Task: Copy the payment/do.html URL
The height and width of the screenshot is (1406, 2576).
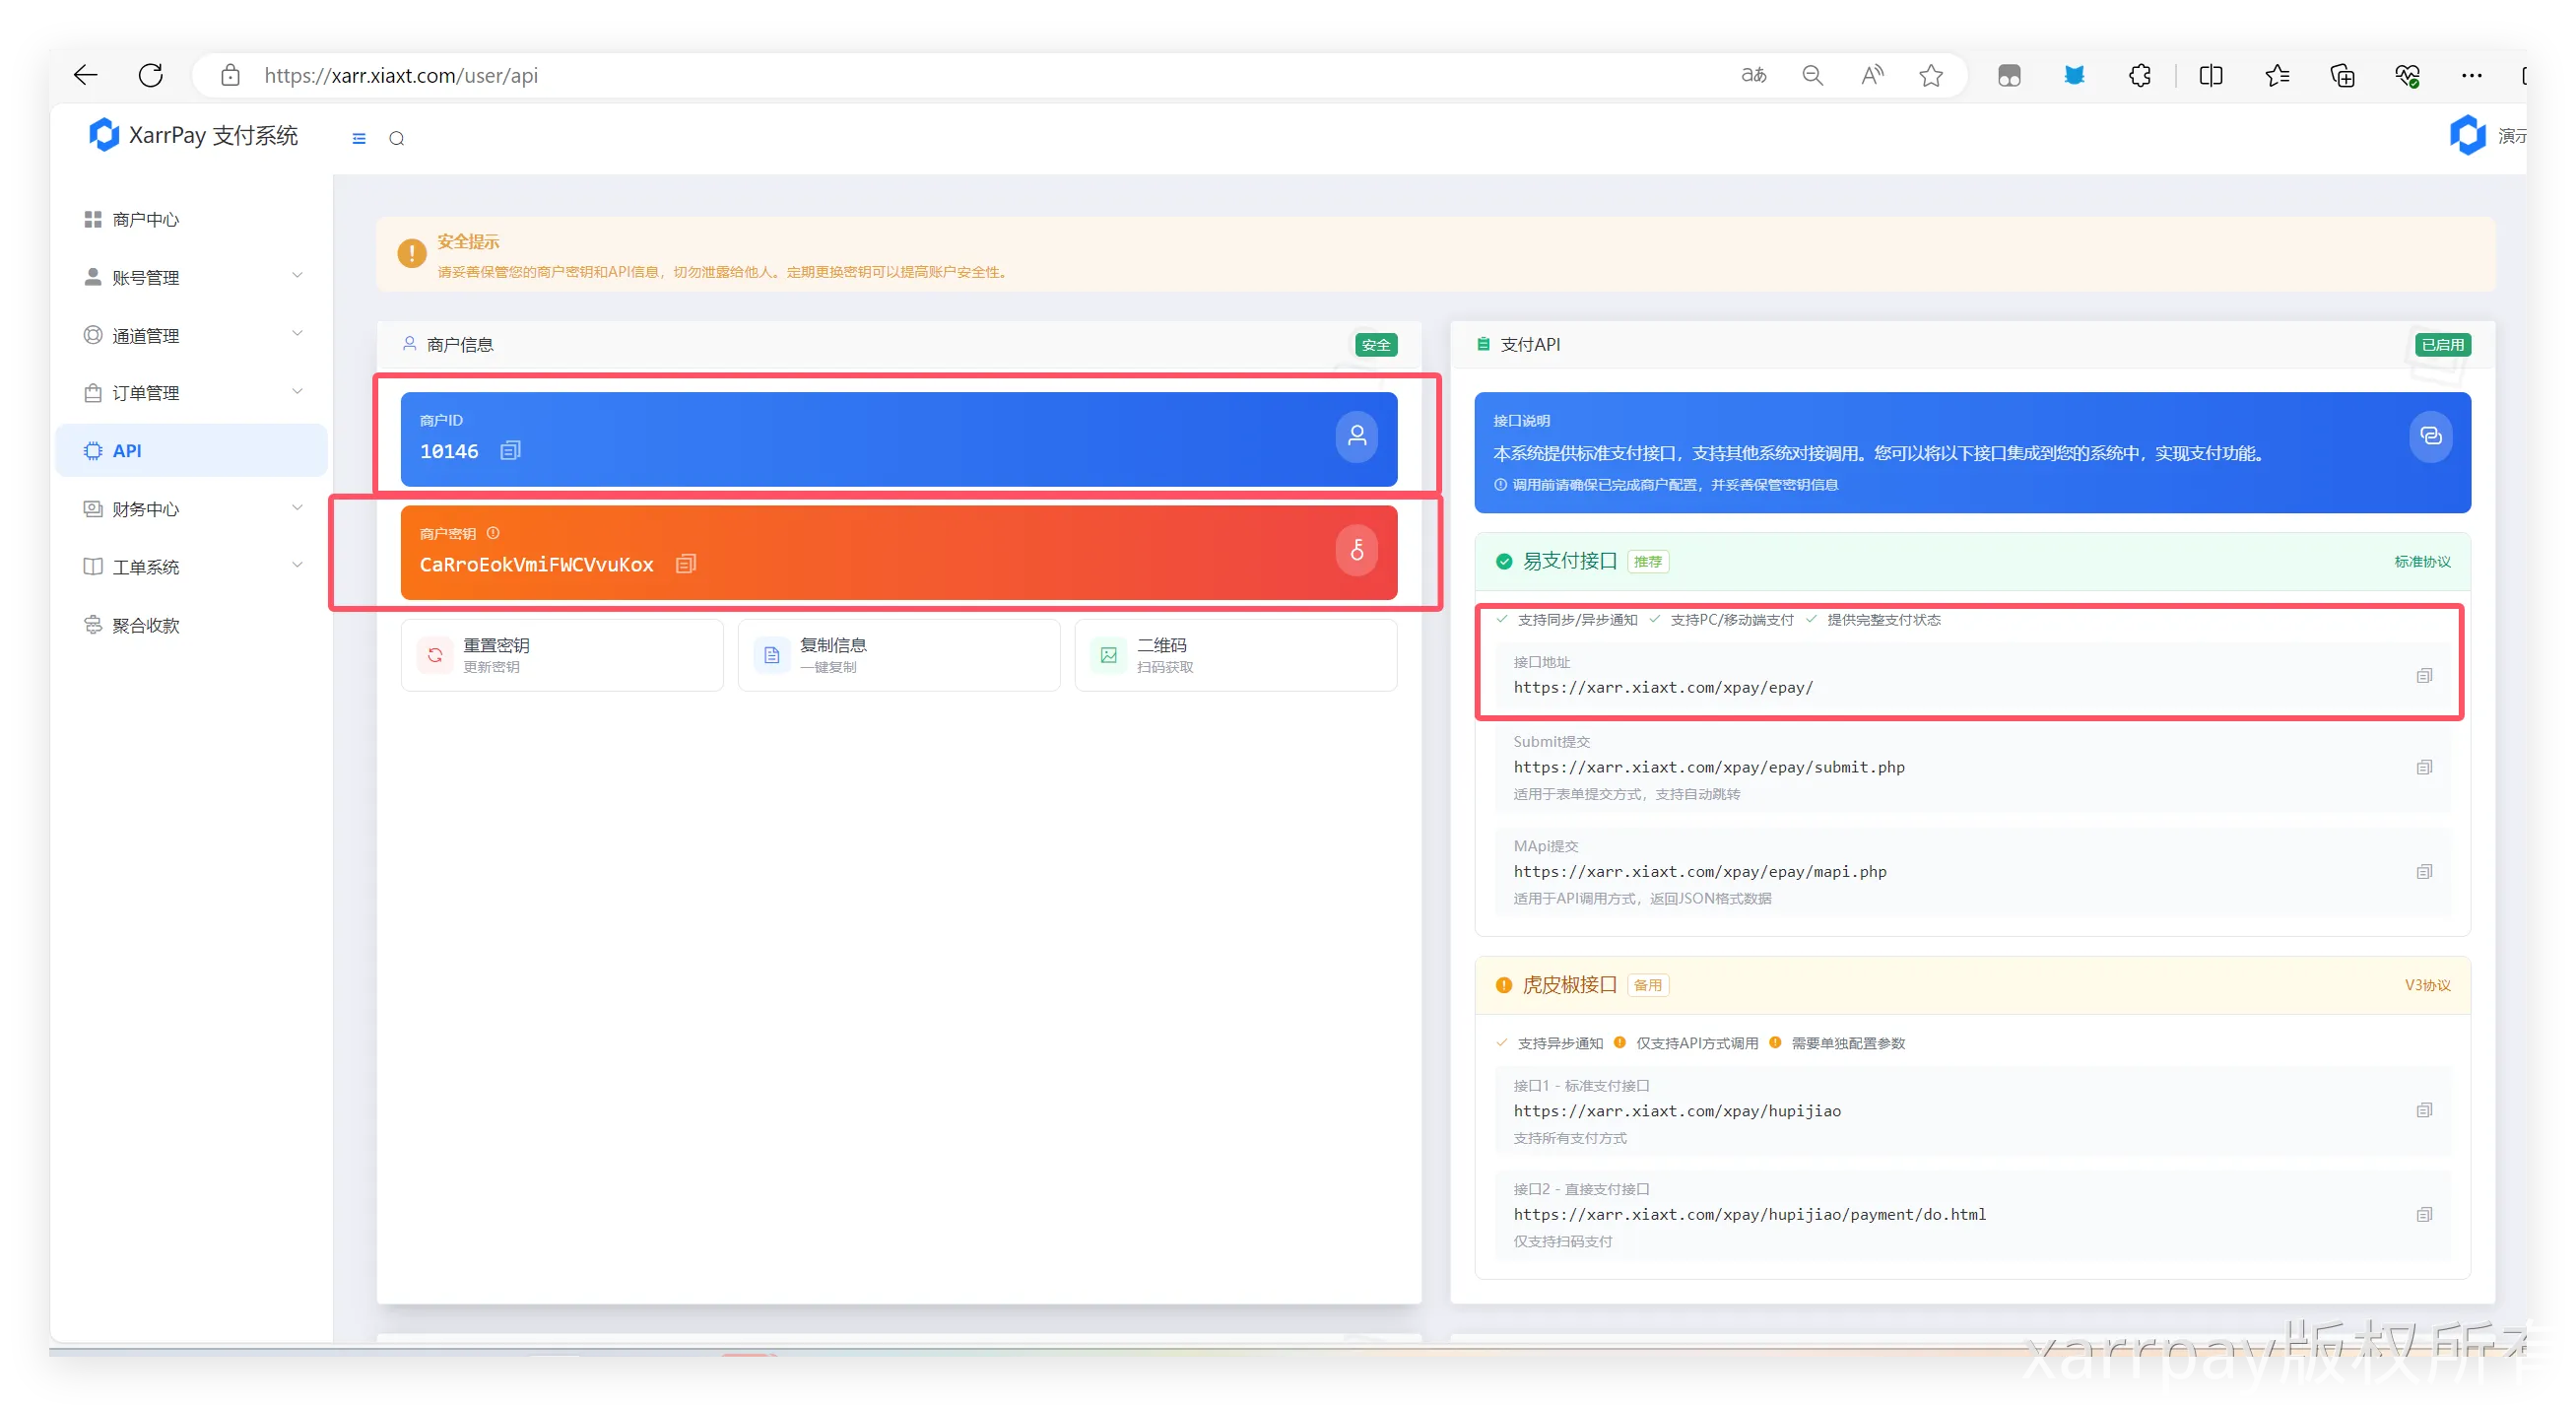Action: pyautogui.click(x=2424, y=1215)
